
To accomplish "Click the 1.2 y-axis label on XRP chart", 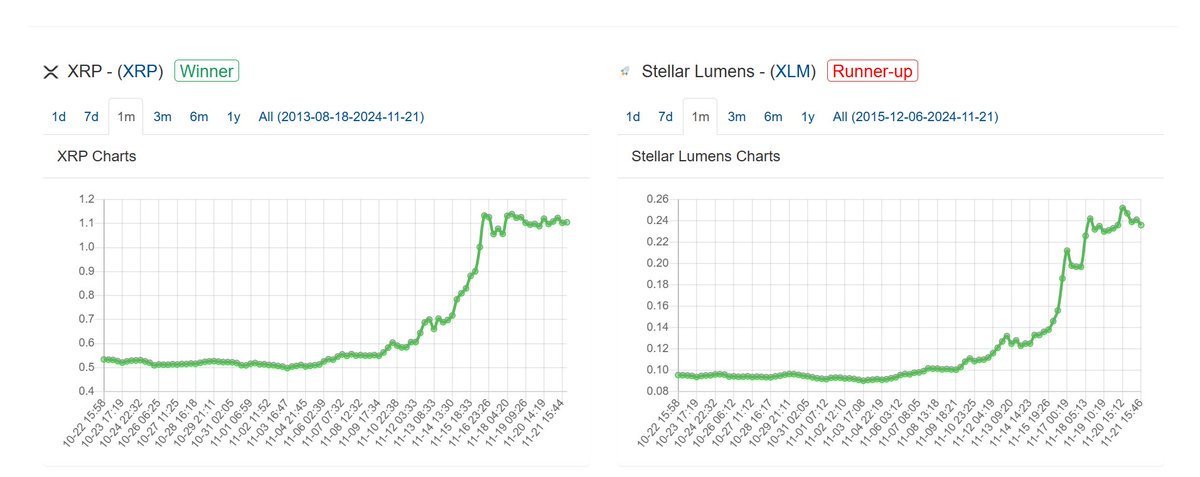I will (85, 199).
